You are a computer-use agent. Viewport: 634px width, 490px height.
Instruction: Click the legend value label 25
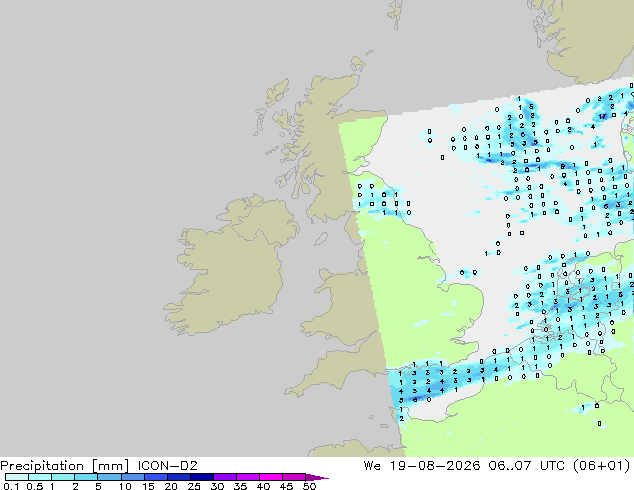click(x=194, y=486)
